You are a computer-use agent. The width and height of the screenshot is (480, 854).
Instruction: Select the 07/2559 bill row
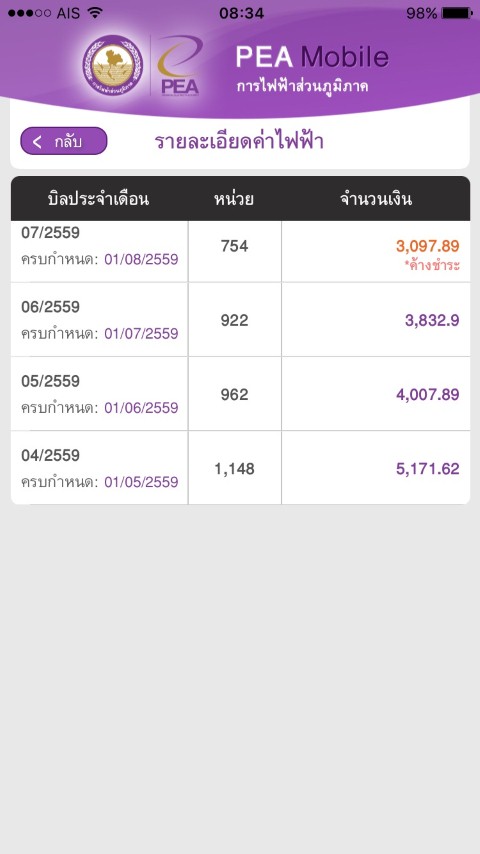tap(240, 252)
